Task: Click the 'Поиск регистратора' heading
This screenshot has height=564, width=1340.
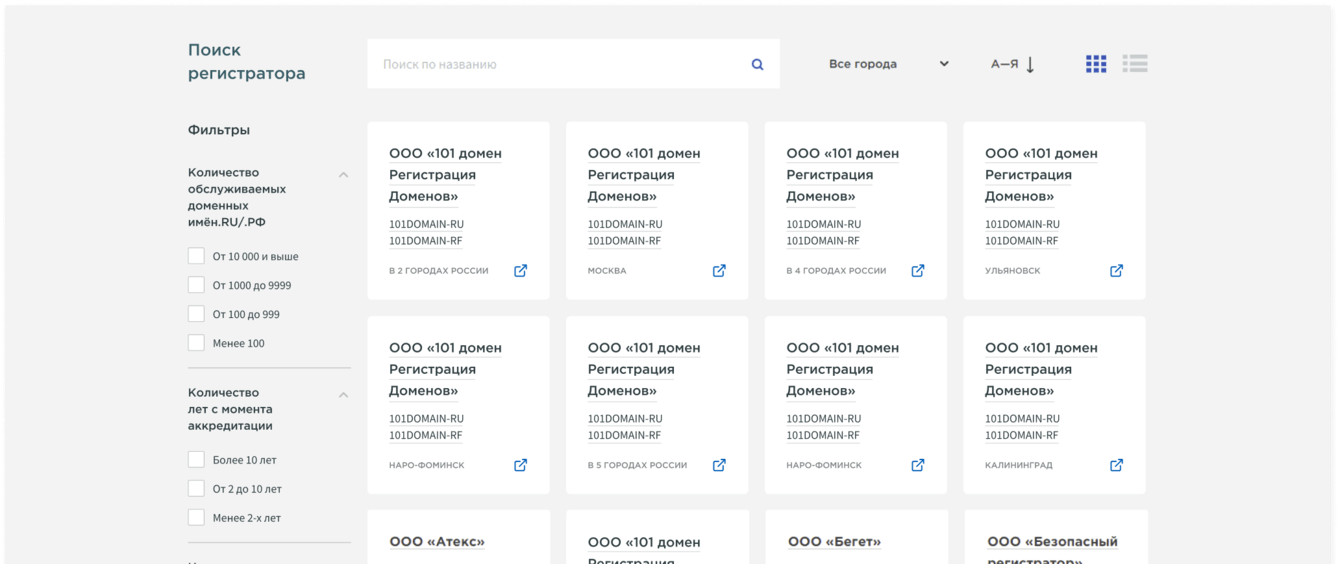Action: 247,62
